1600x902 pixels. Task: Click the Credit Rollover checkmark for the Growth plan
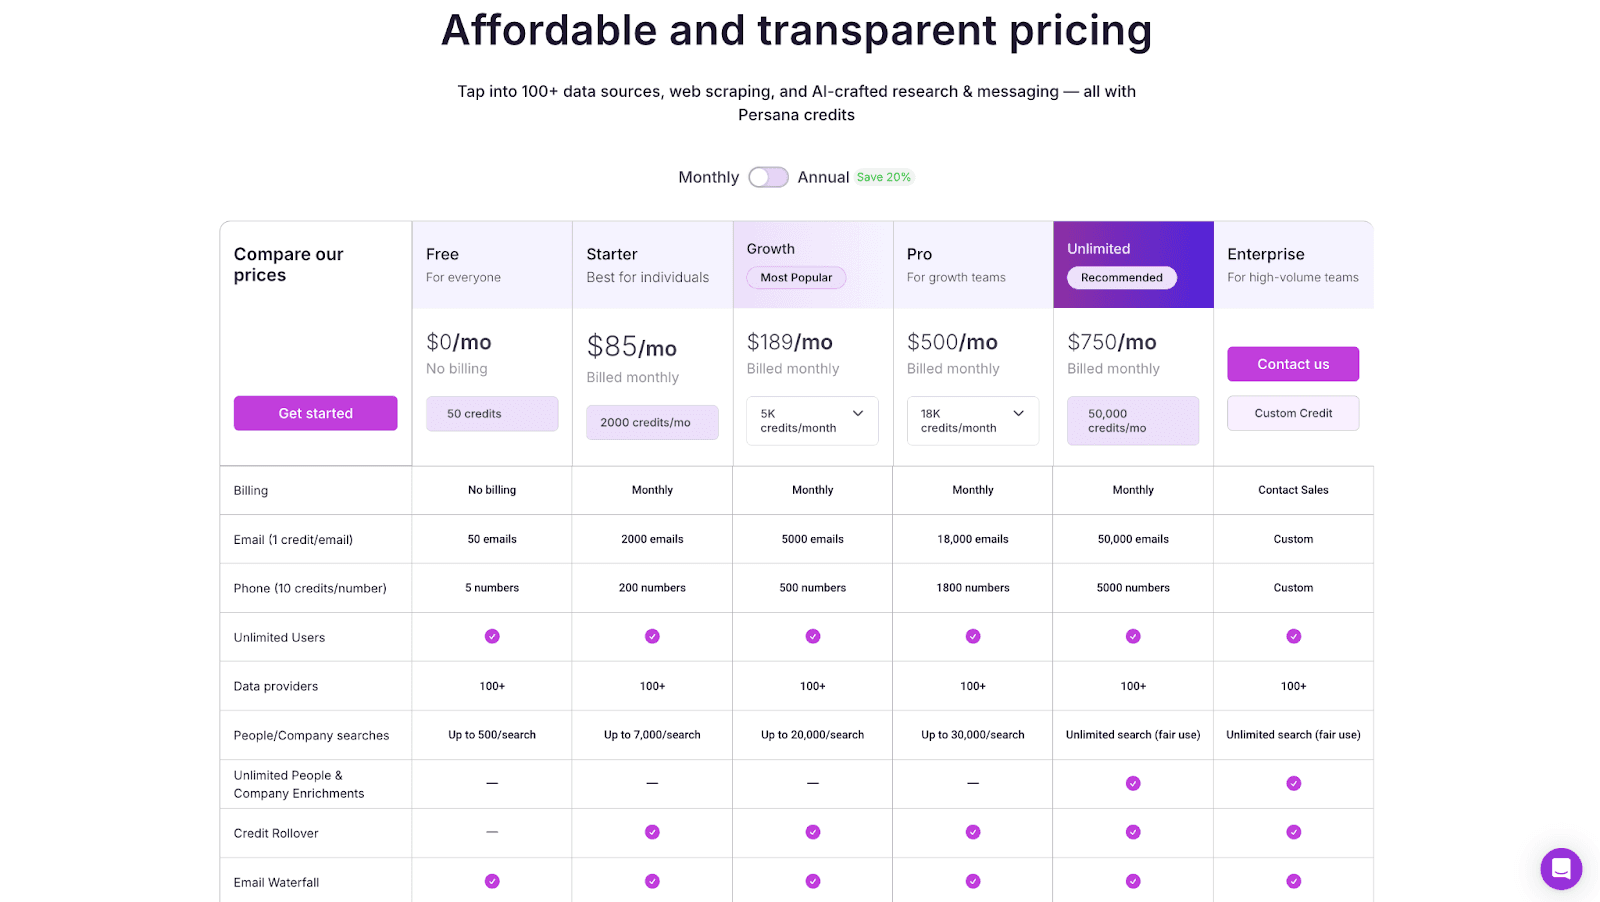coord(812,831)
